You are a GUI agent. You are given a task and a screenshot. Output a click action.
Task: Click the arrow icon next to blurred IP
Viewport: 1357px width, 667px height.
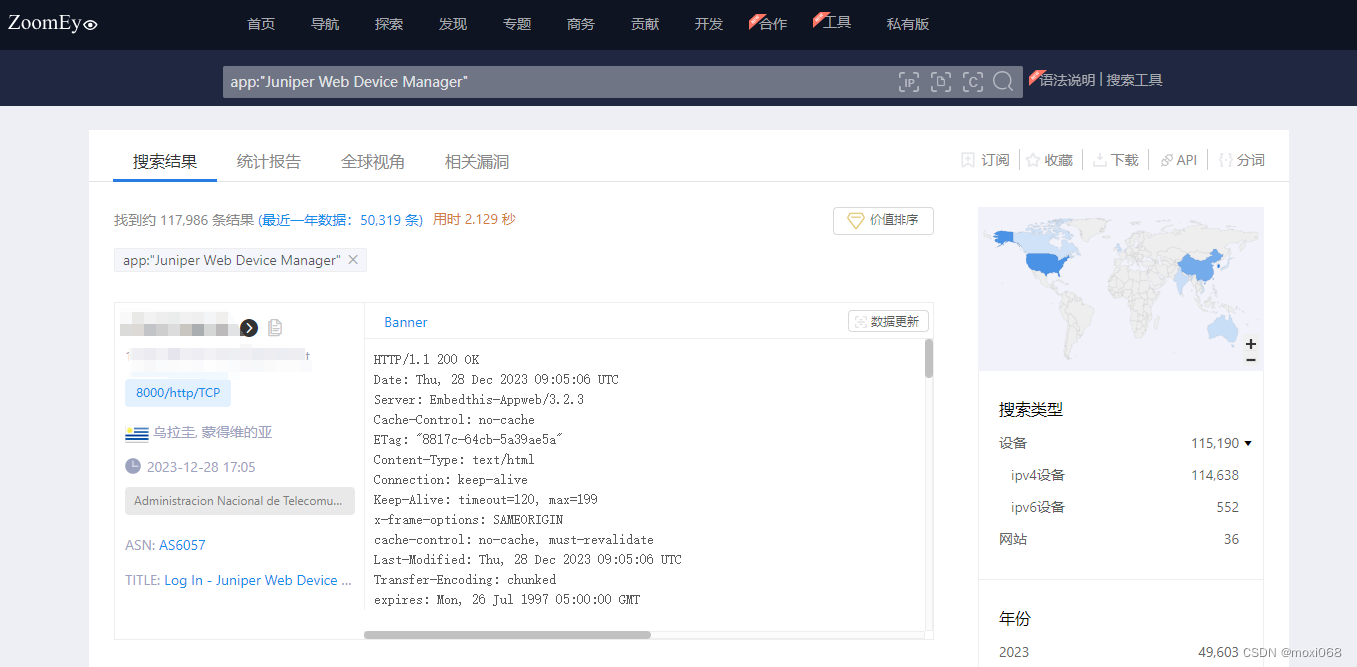coord(249,328)
